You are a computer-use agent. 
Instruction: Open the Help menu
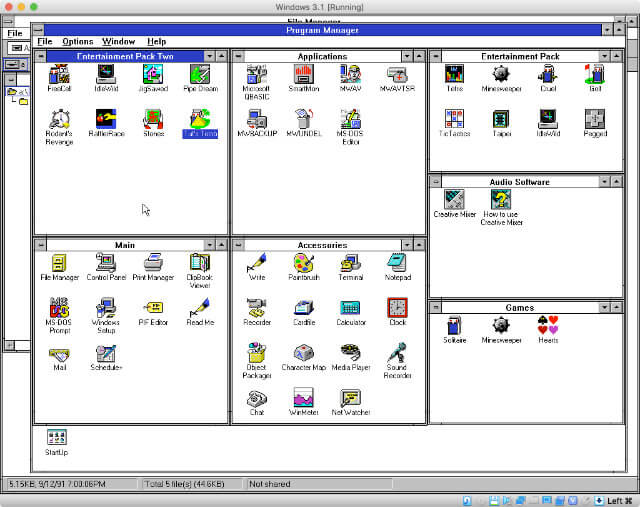pyautogui.click(x=157, y=42)
